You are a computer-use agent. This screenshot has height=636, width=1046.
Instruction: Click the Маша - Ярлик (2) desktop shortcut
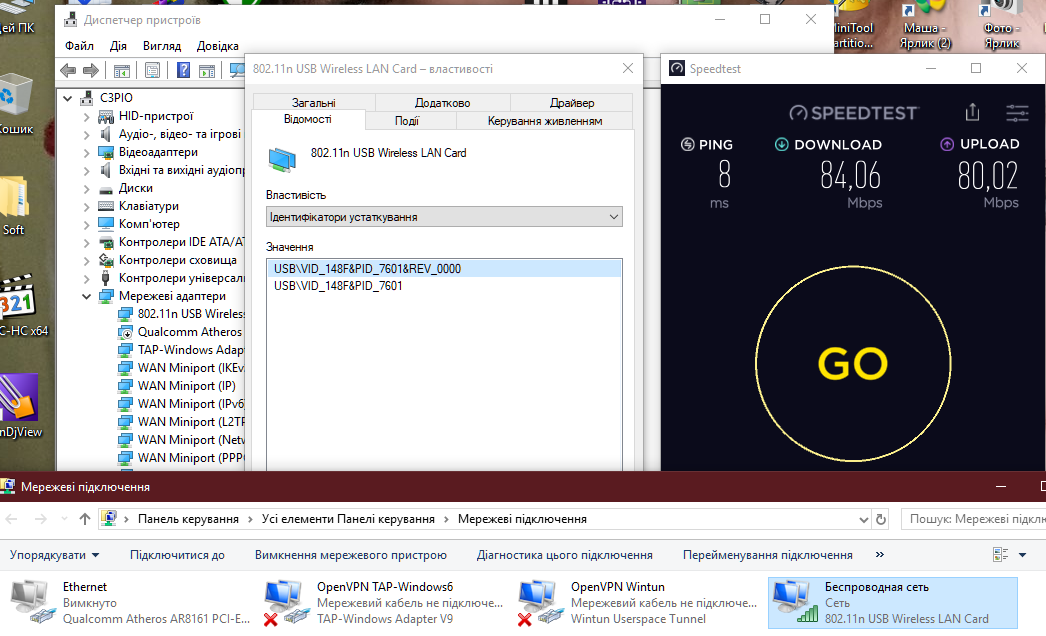tap(925, 27)
